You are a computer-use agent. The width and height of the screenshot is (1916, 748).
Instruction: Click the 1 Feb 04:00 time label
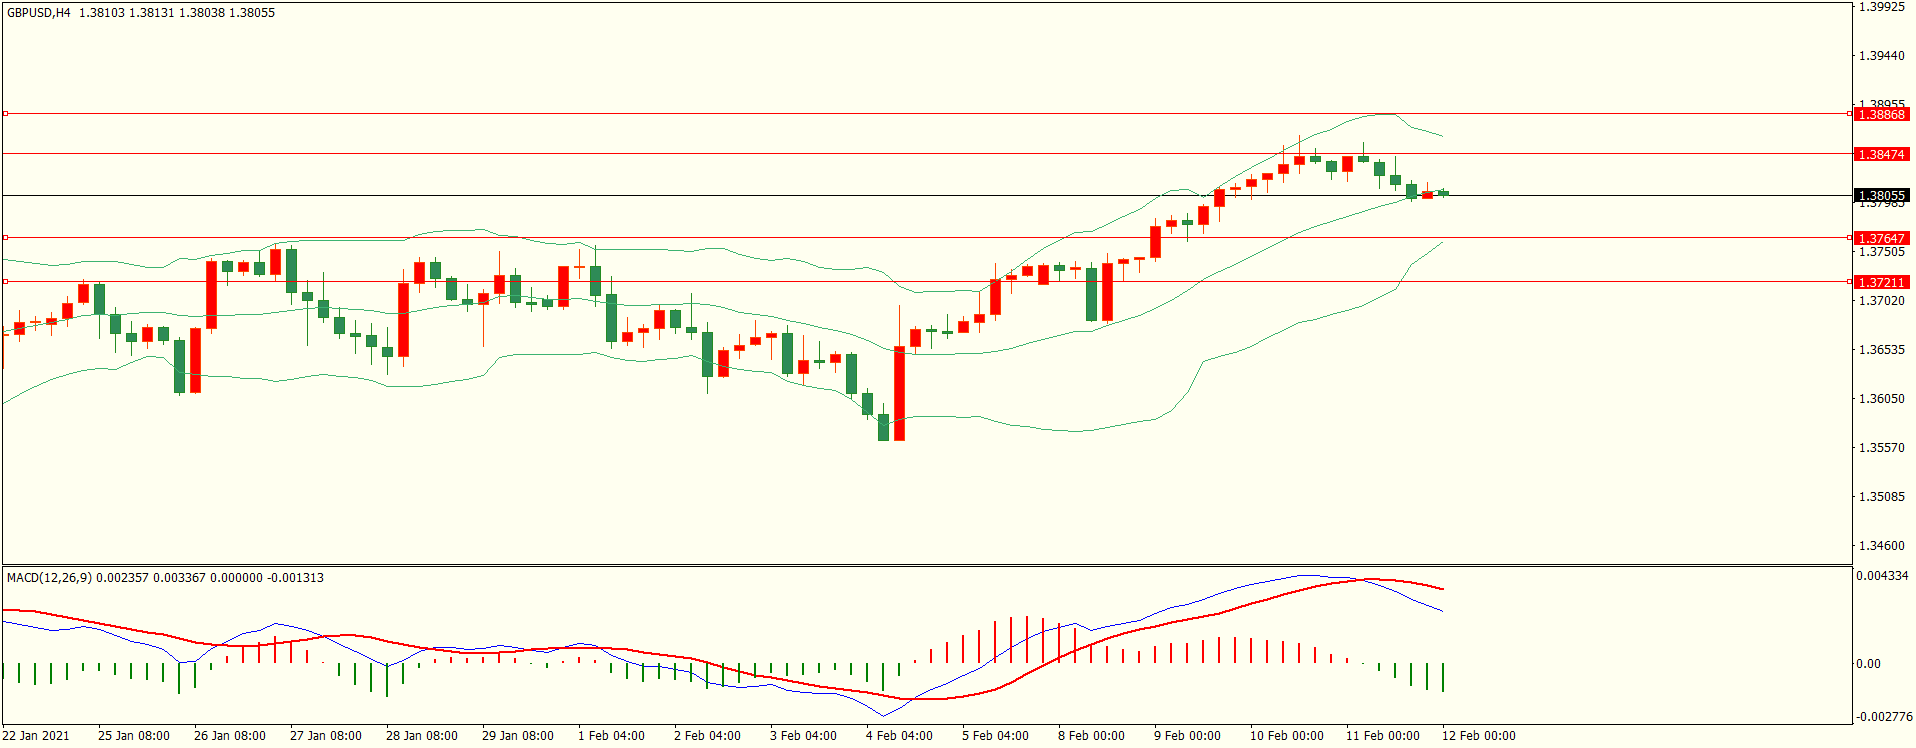[x=611, y=736]
